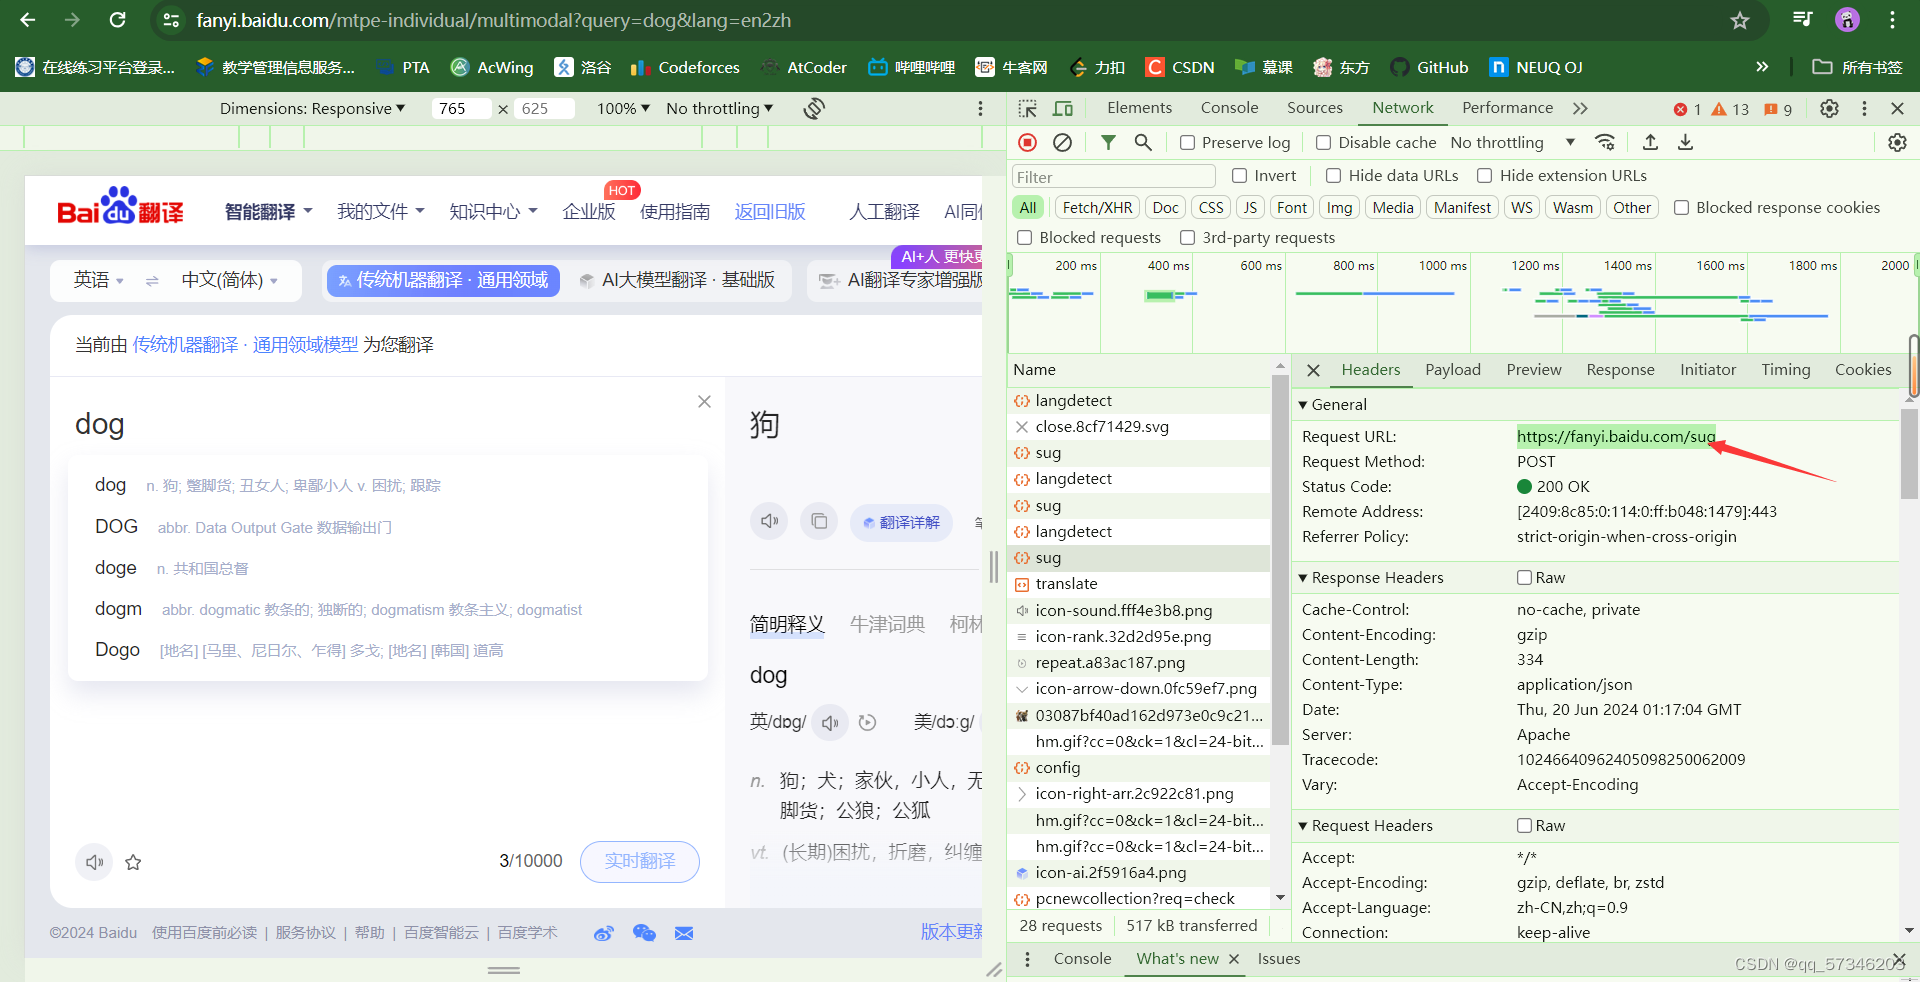Toggle the network filter funnel icon
Image resolution: width=1920 pixels, height=982 pixels.
click(x=1108, y=143)
